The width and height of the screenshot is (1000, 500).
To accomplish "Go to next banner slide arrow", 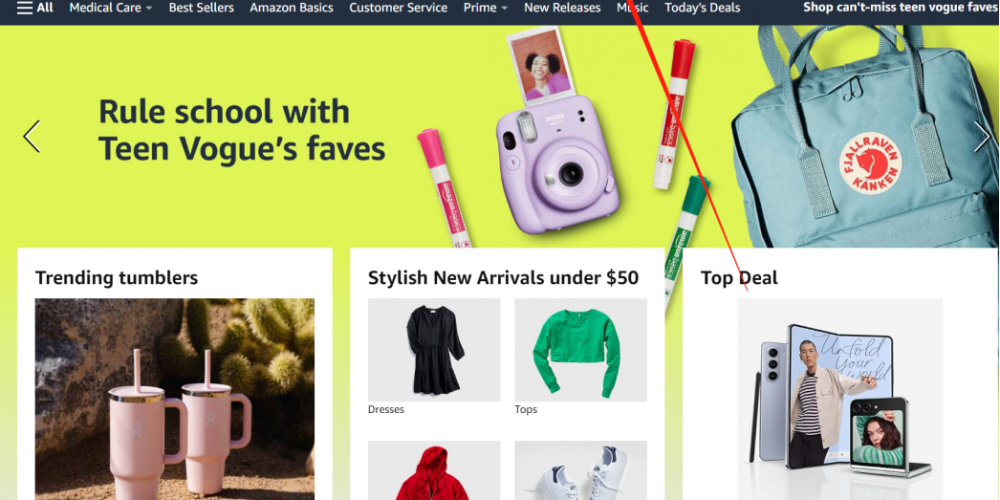I will point(982,136).
